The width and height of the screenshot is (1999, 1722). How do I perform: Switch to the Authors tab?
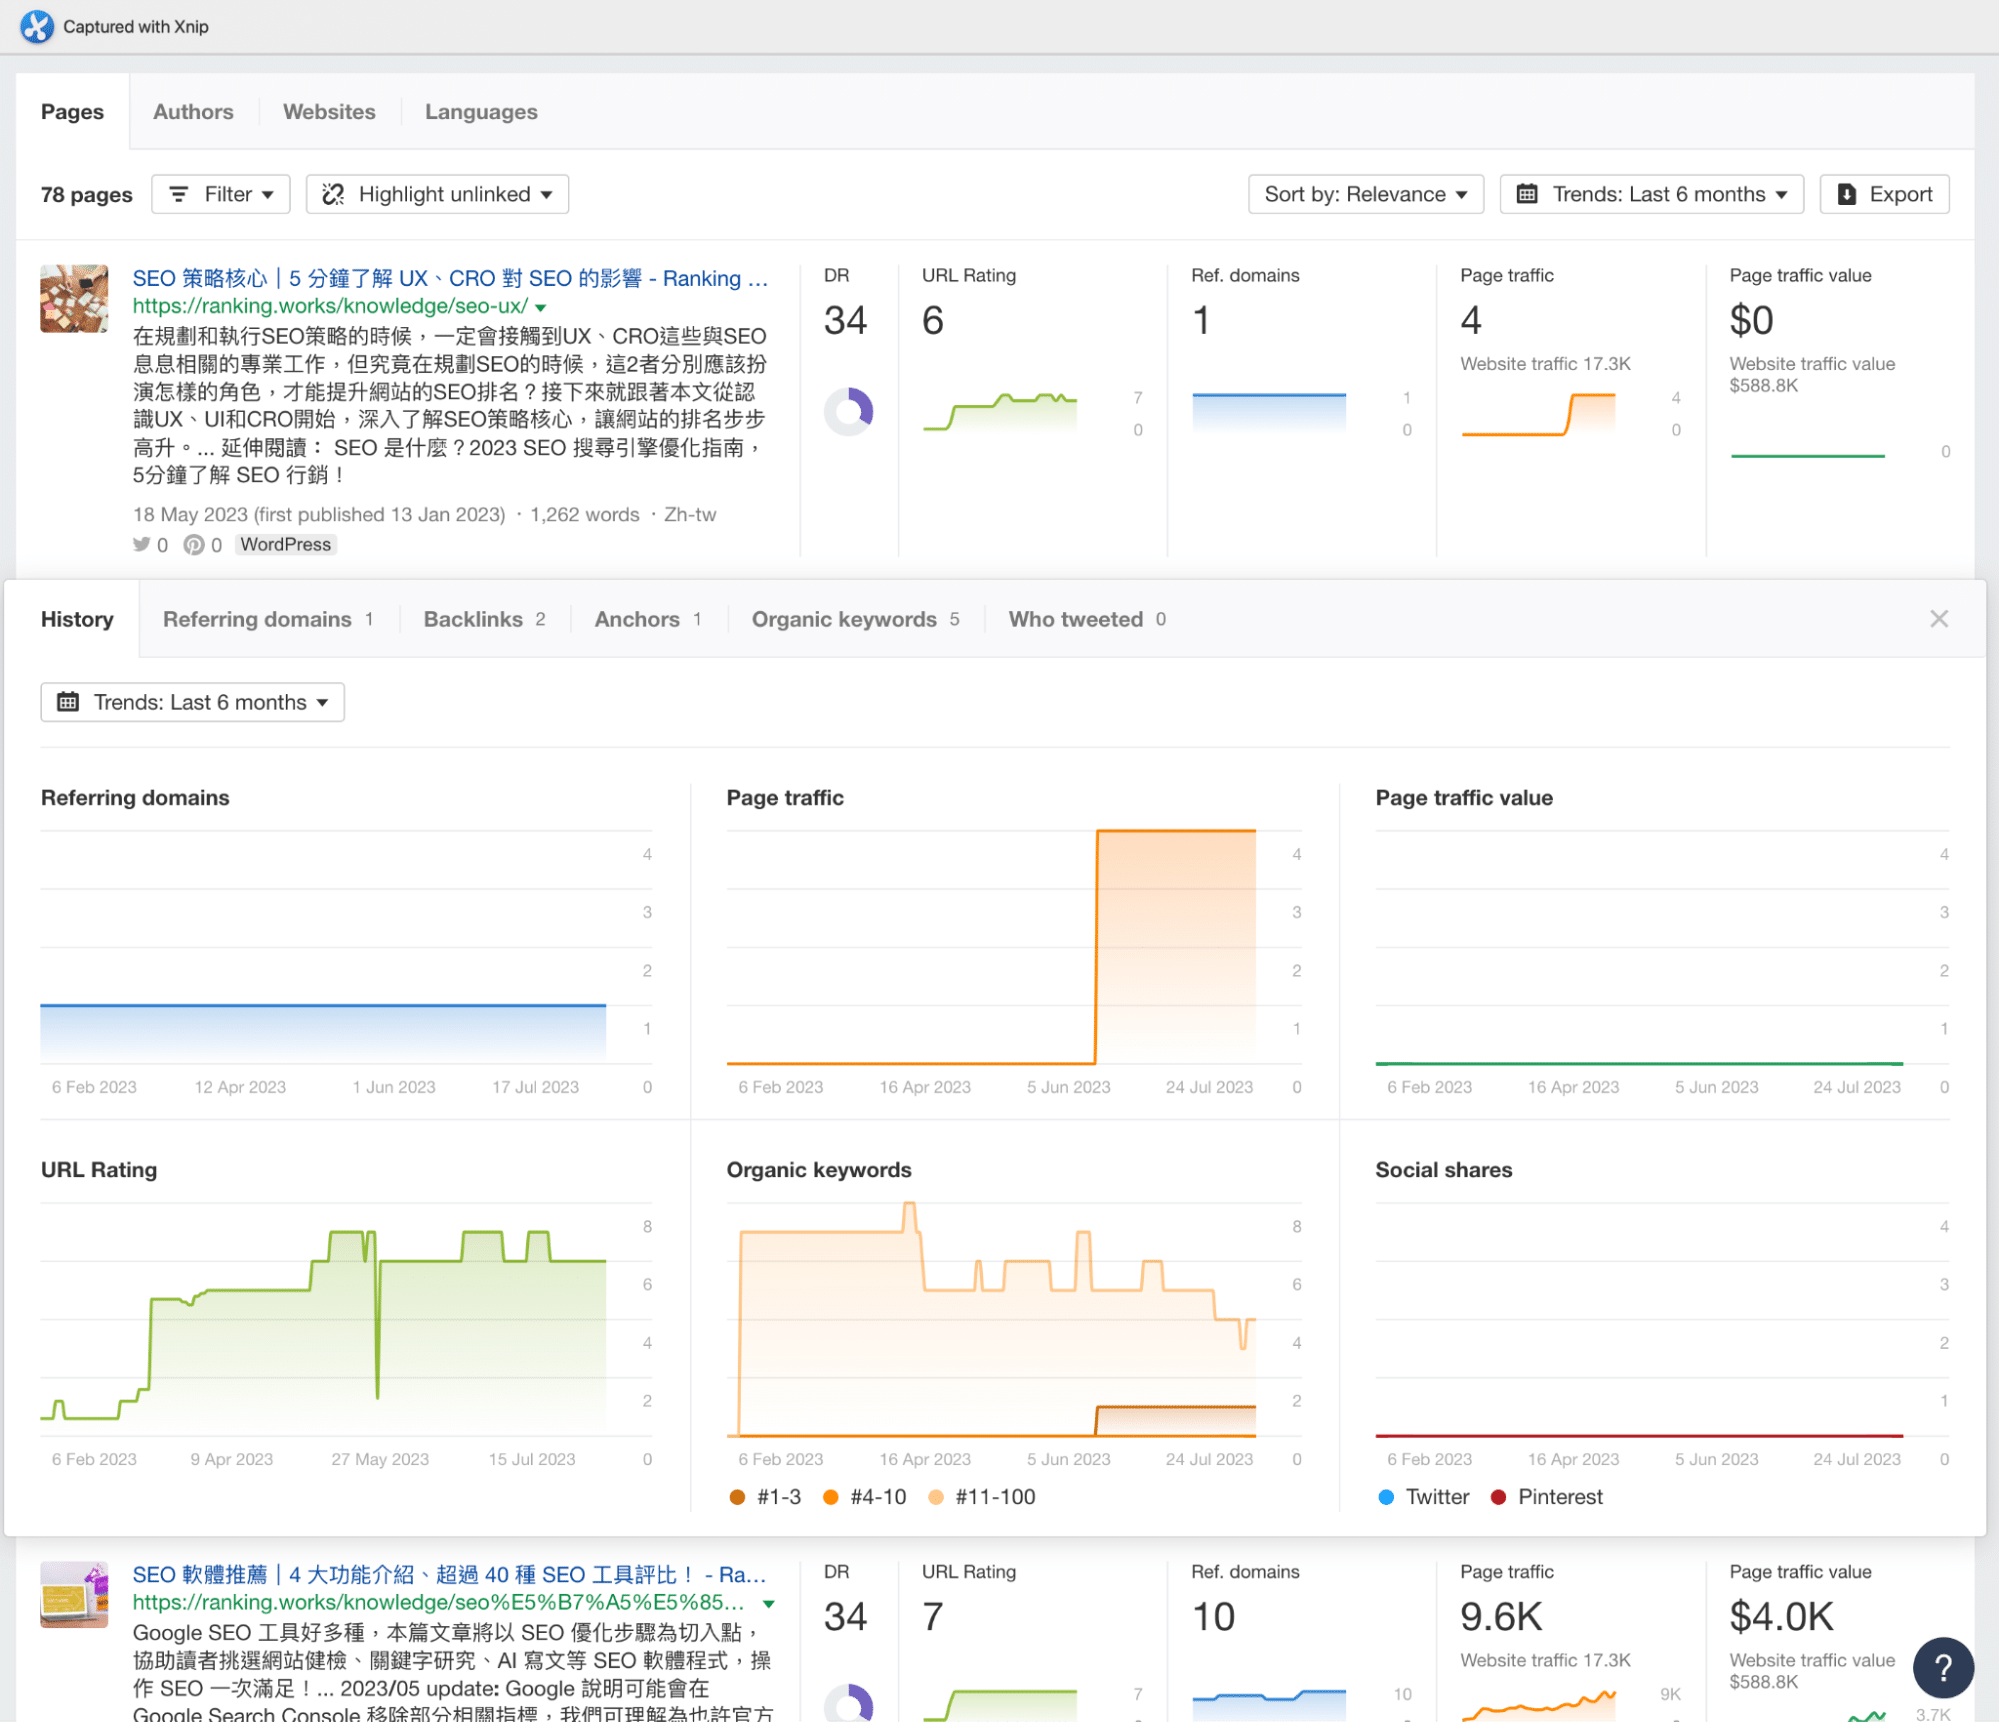193,112
